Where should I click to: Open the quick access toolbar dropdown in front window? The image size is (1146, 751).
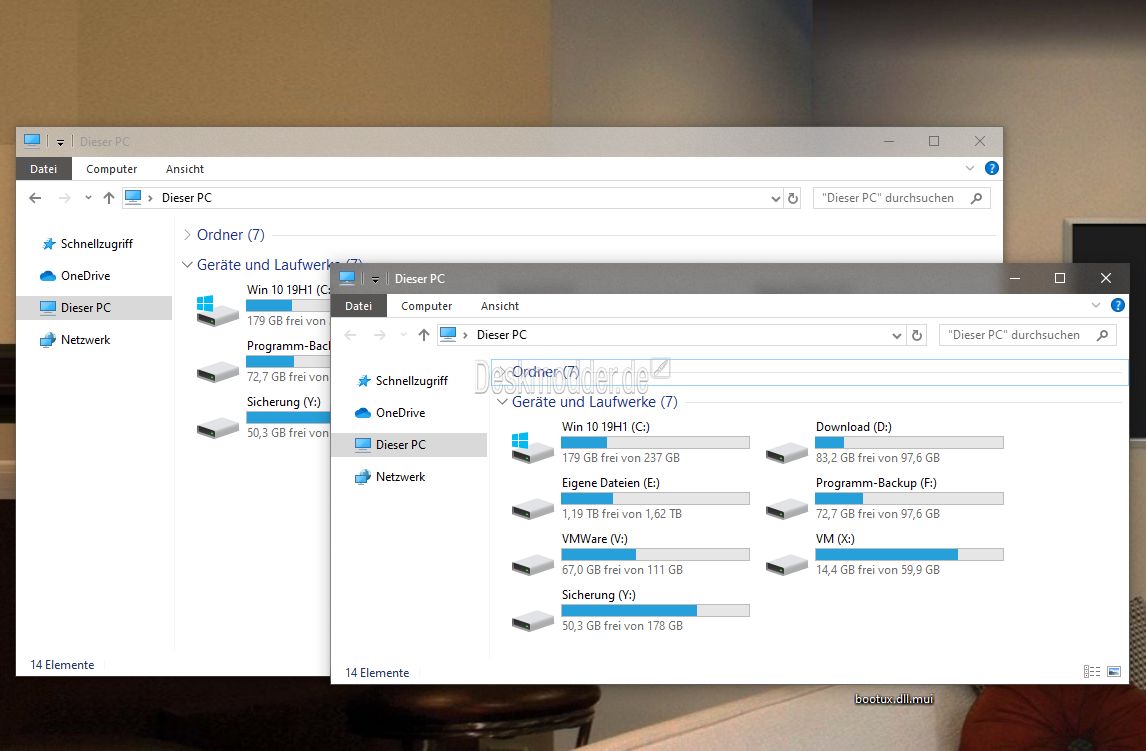(x=375, y=279)
